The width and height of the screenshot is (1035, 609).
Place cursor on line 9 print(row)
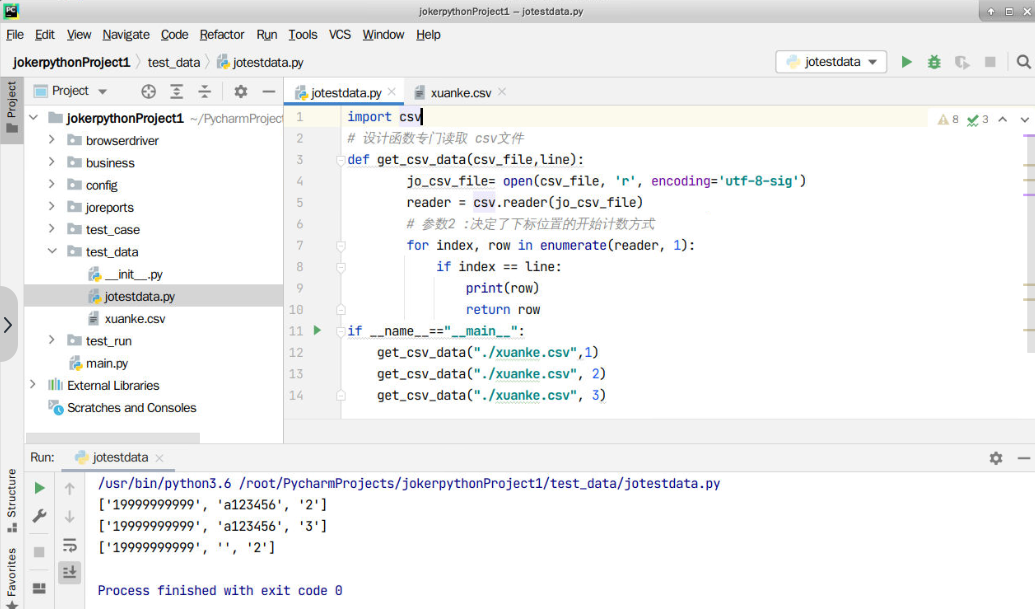[502, 288]
